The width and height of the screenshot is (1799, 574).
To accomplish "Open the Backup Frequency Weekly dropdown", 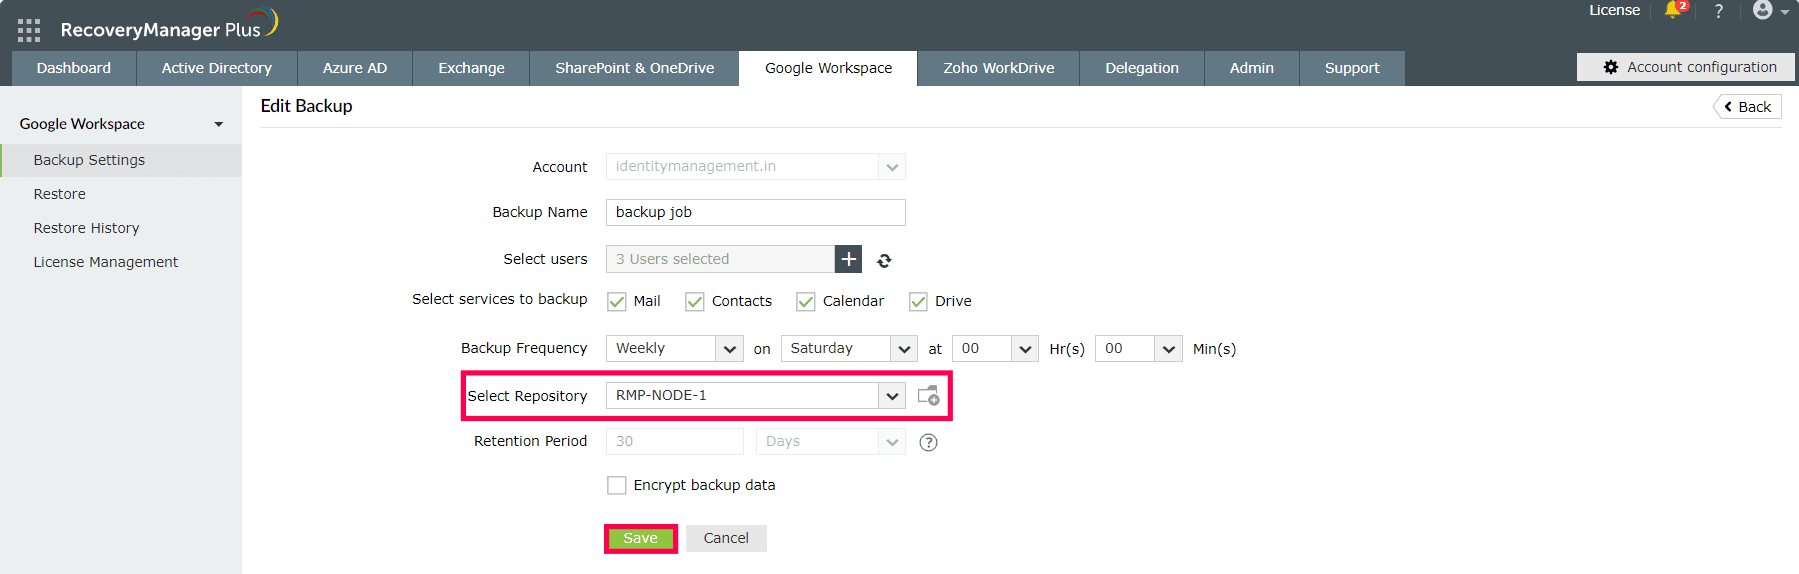I will [674, 348].
